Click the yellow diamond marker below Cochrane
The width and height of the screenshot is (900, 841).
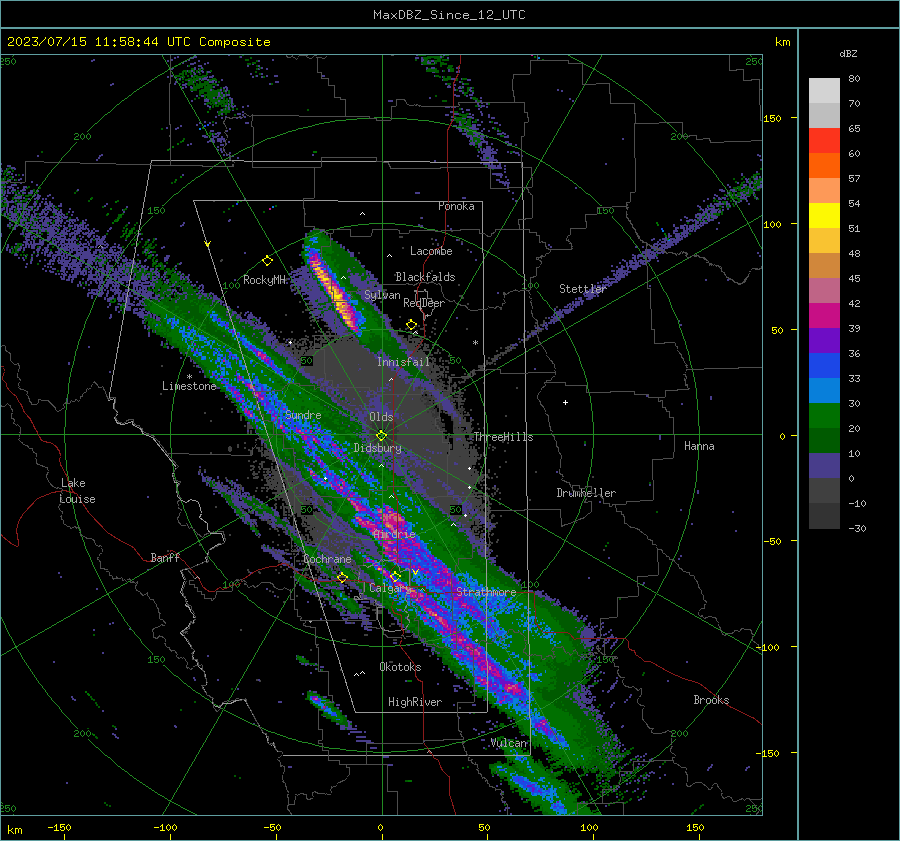342,578
